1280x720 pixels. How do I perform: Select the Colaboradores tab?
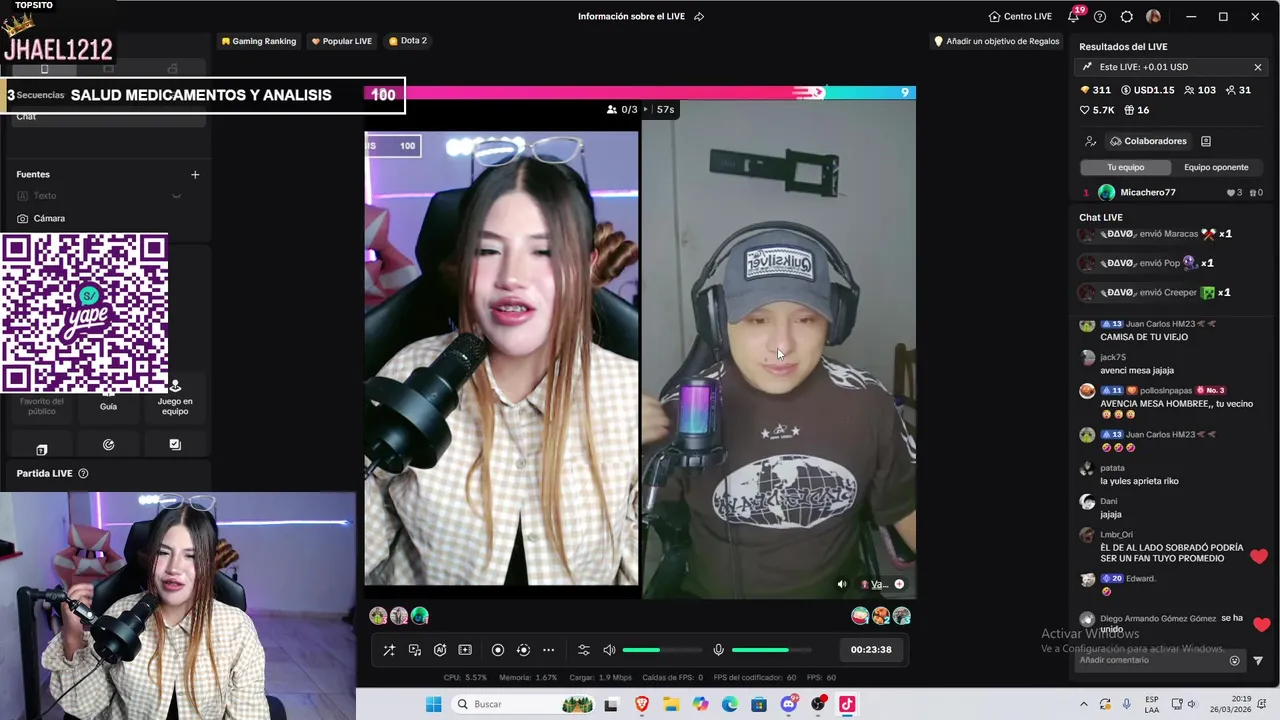(1148, 142)
